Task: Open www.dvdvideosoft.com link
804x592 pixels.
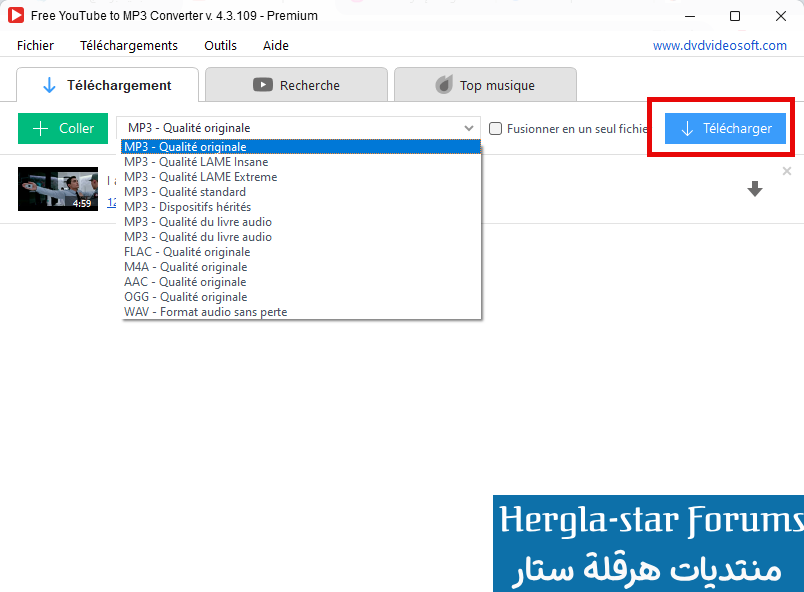Action: (719, 46)
